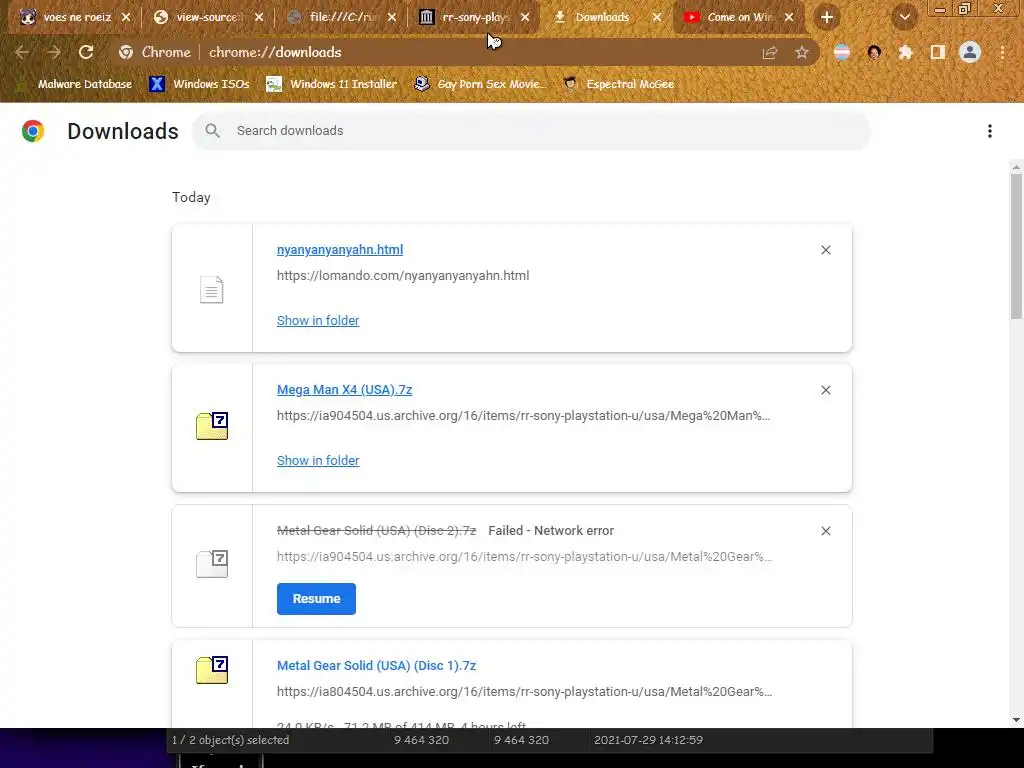This screenshot has height=768, width=1024.
Task: Focus the Search downloads field
Action: coord(532,131)
